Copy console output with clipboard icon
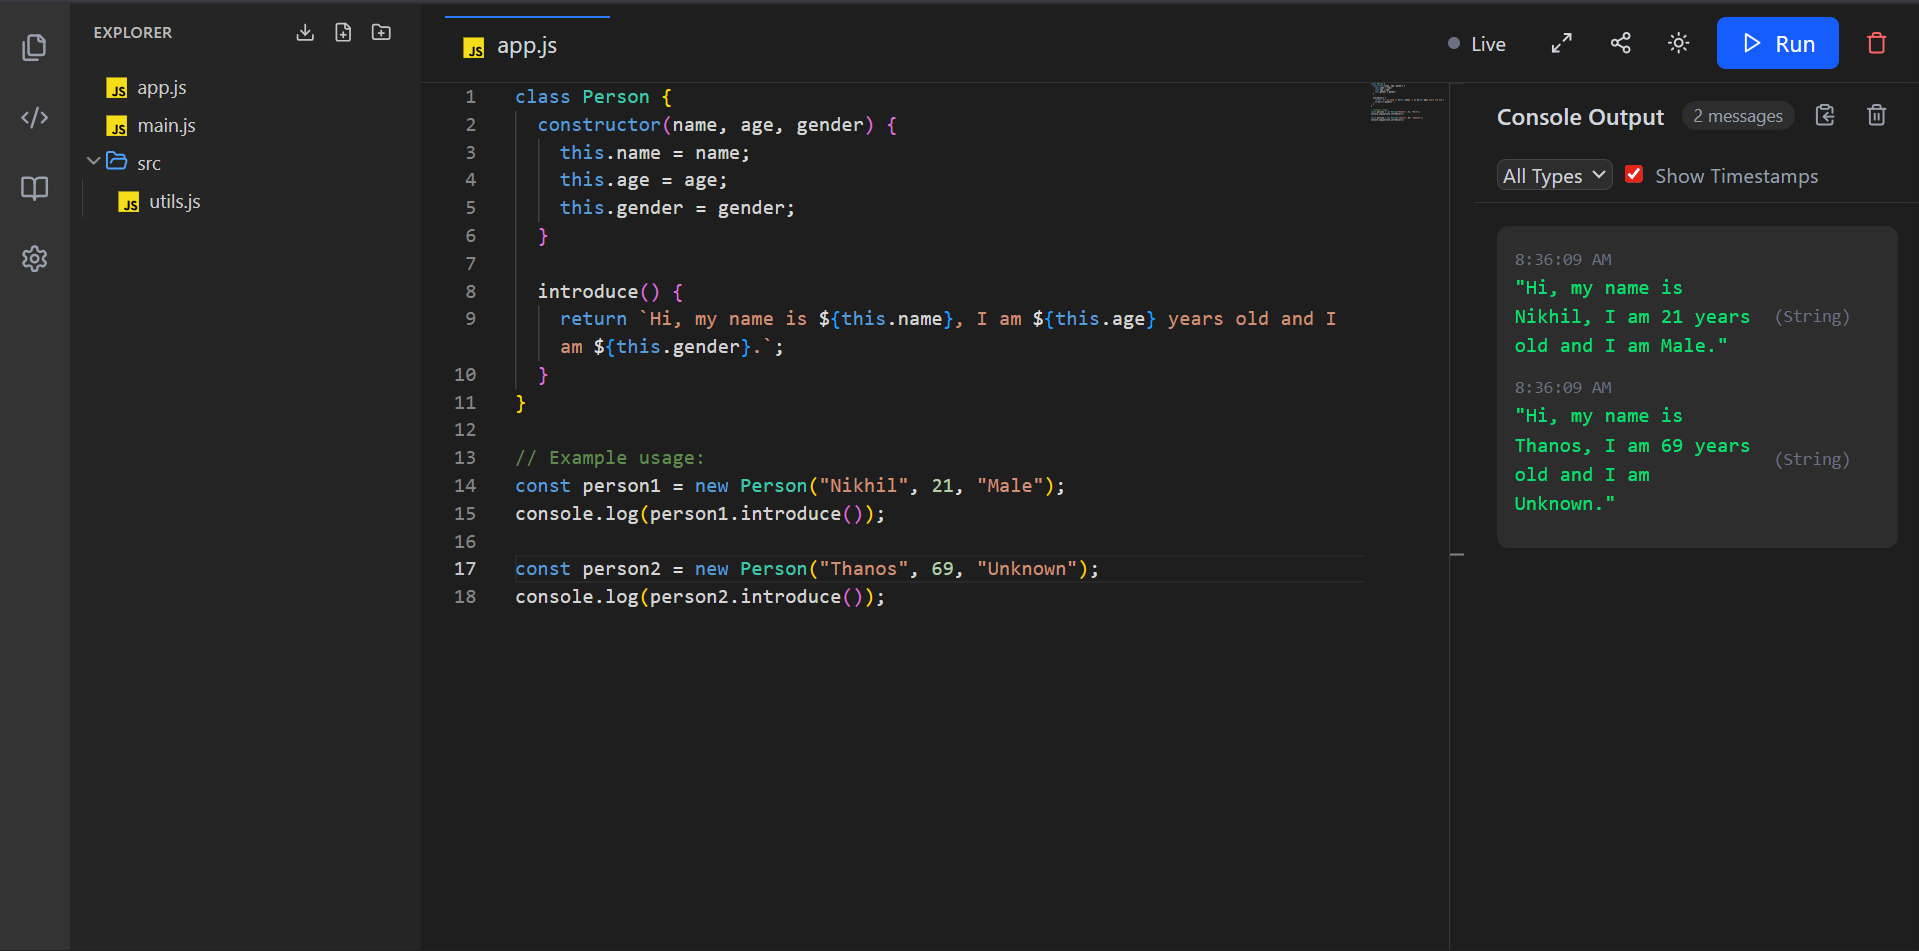Image resolution: width=1919 pixels, height=951 pixels. (1824, 115)
